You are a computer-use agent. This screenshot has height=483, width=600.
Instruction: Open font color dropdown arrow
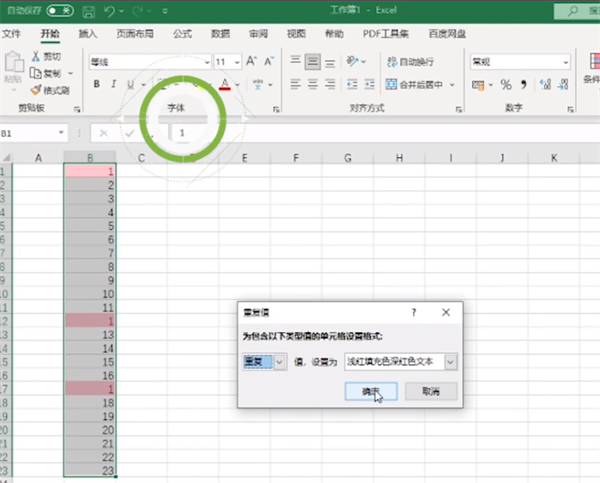pos(238,85)
